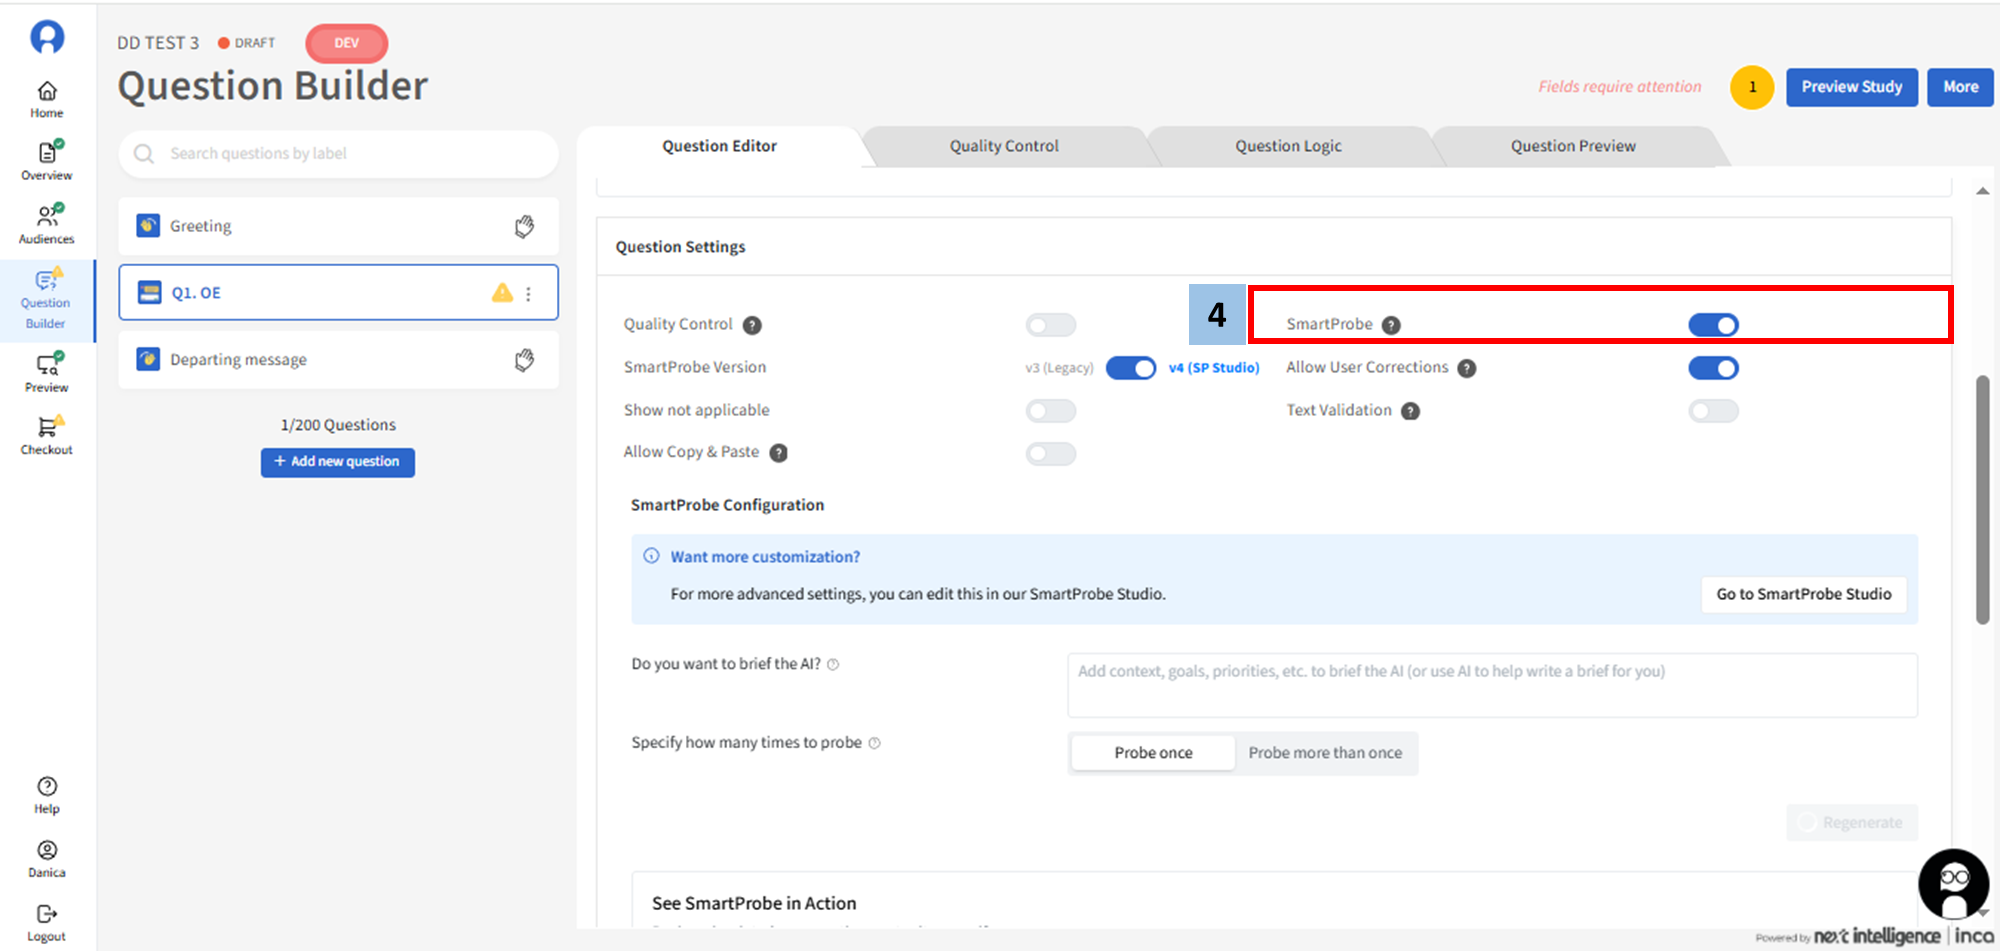Go to the Overview sidebar icon

tap(46, 153)
